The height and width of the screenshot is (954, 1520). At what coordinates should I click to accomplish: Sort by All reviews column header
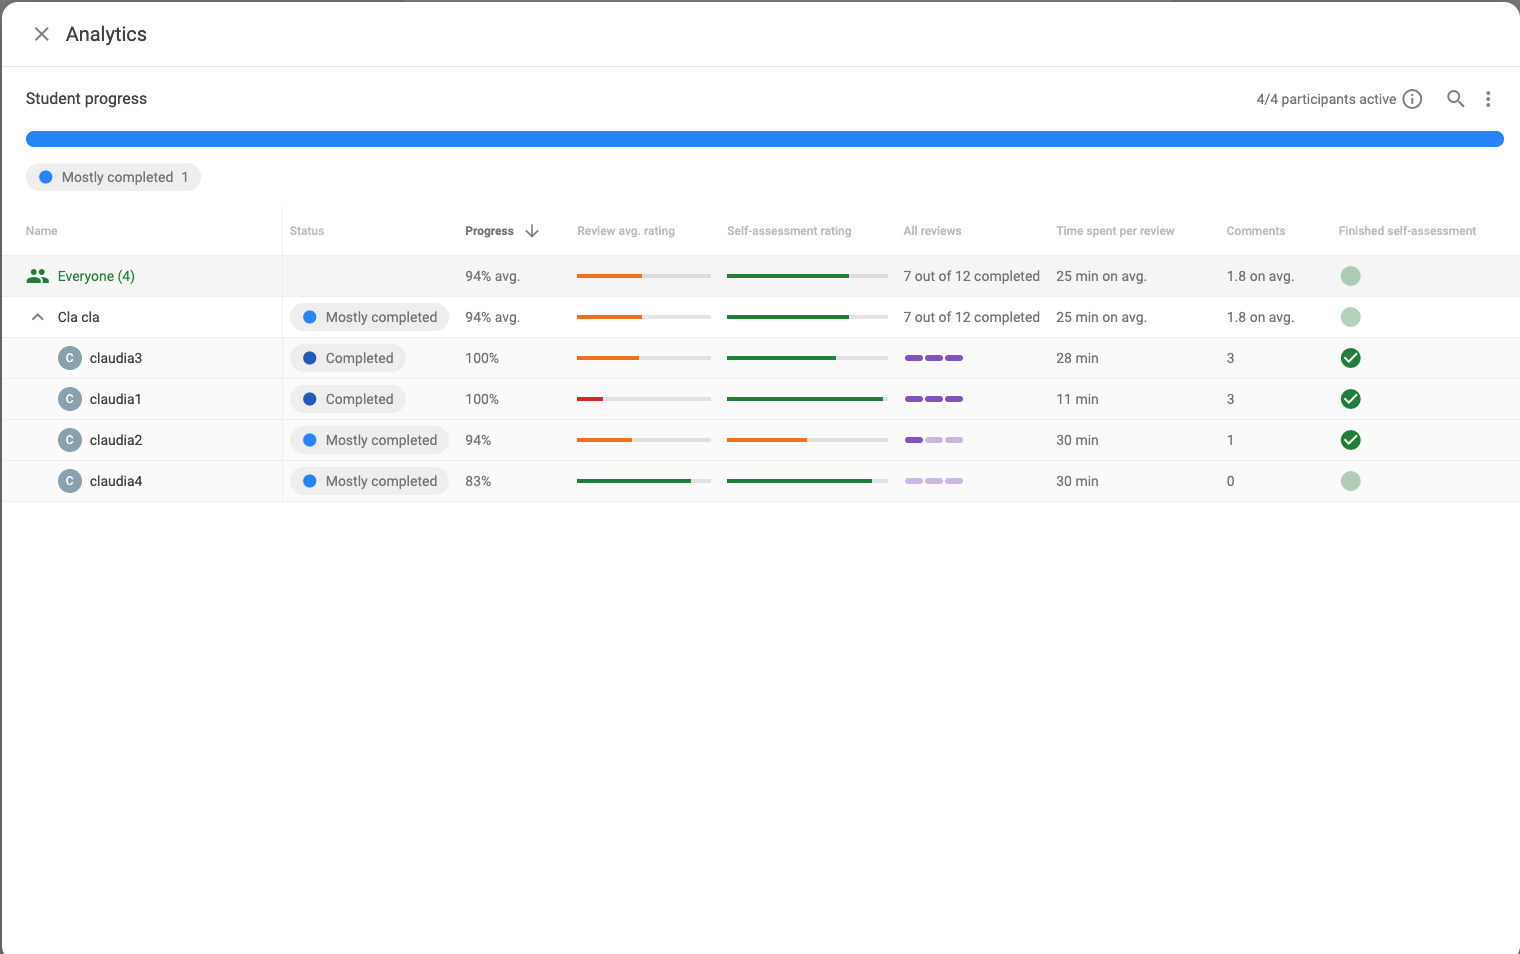932,231
